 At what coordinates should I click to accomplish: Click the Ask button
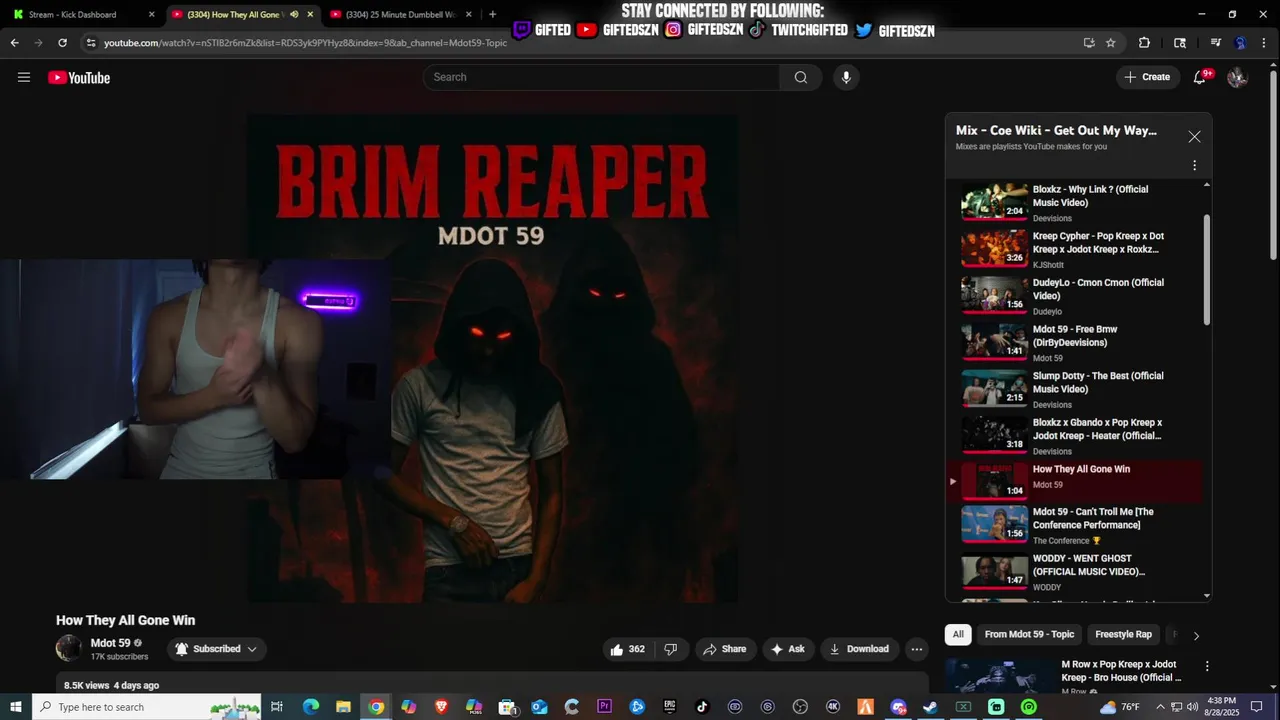click(787, 649)
